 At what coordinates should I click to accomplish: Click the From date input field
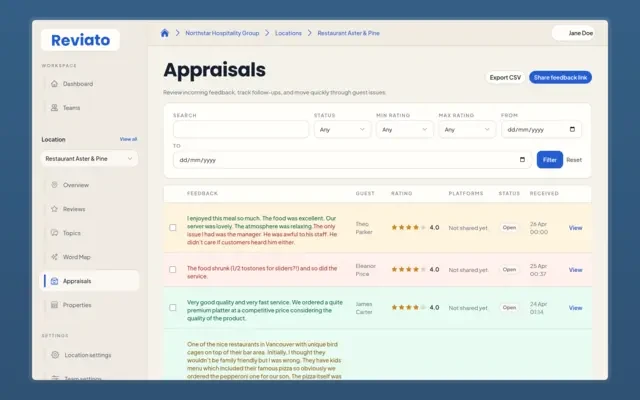click(541, 129)
